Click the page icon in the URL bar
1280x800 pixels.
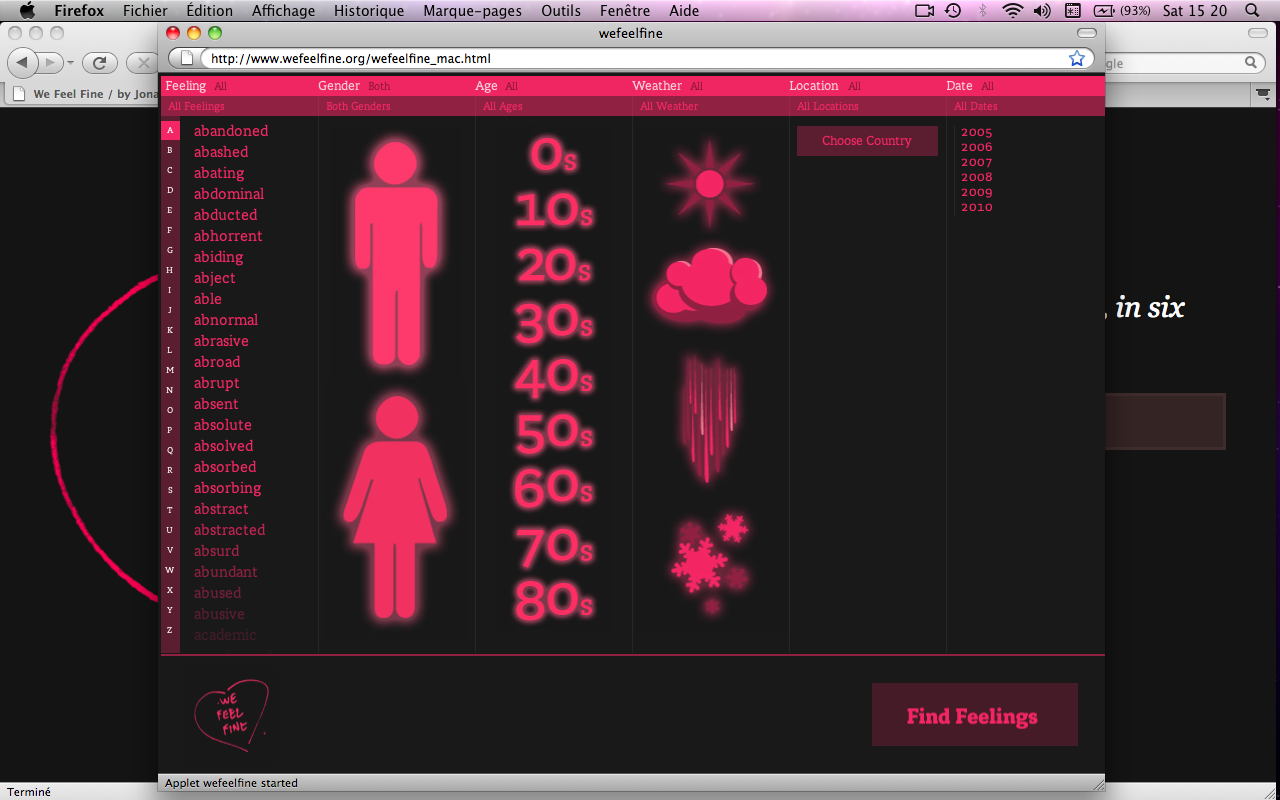click(x=186, y=58)
